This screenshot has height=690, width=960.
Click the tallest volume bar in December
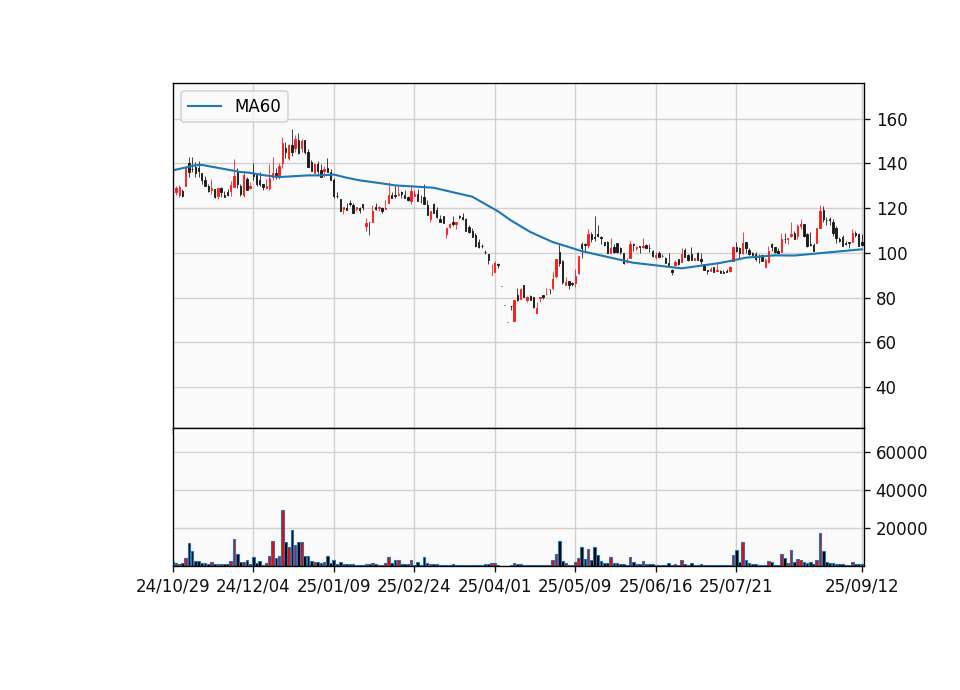click(x=283, y=538)
